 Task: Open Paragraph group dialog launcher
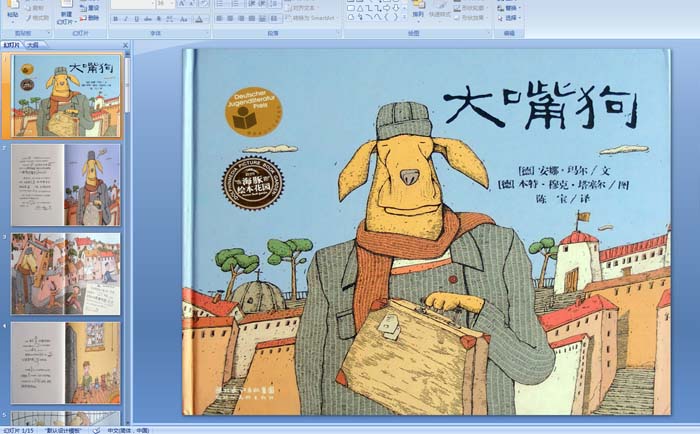click(338, 33)
